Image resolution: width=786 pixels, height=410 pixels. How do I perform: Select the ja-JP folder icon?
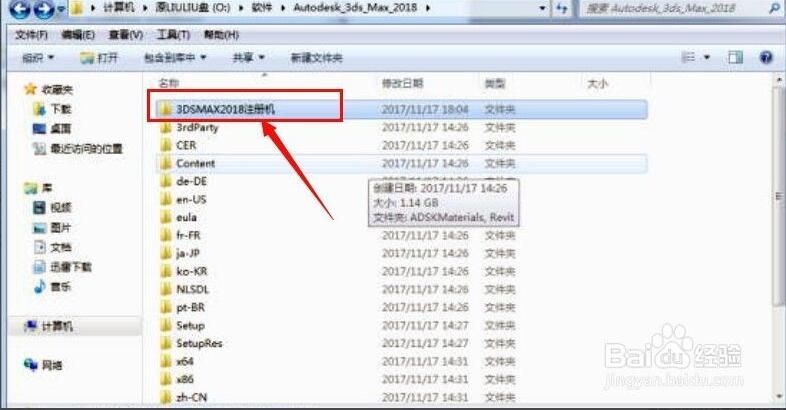166,254
